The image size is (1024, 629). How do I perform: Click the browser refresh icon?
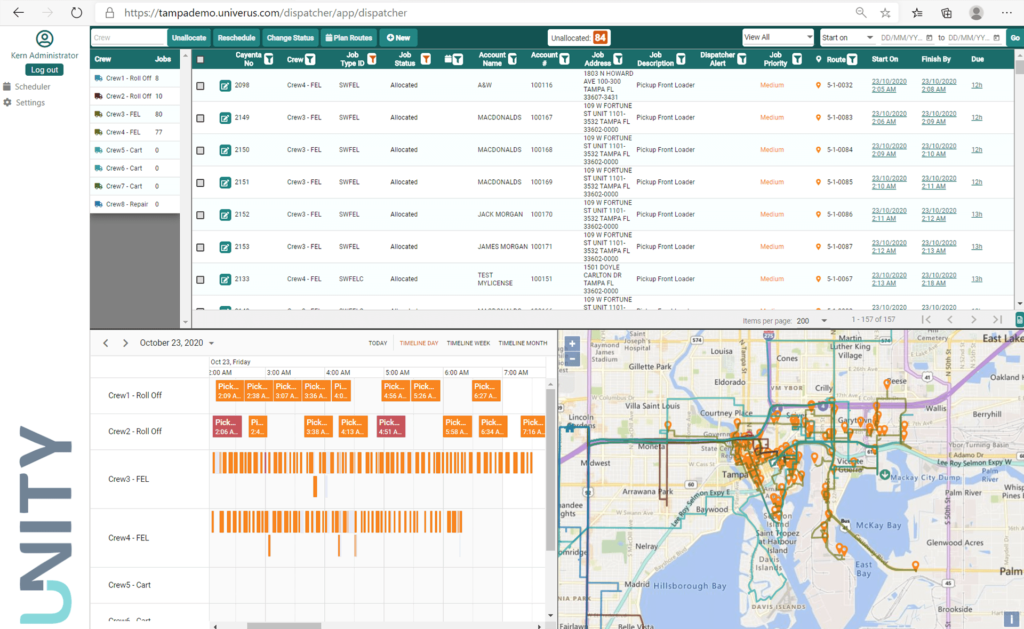(77, 12)
